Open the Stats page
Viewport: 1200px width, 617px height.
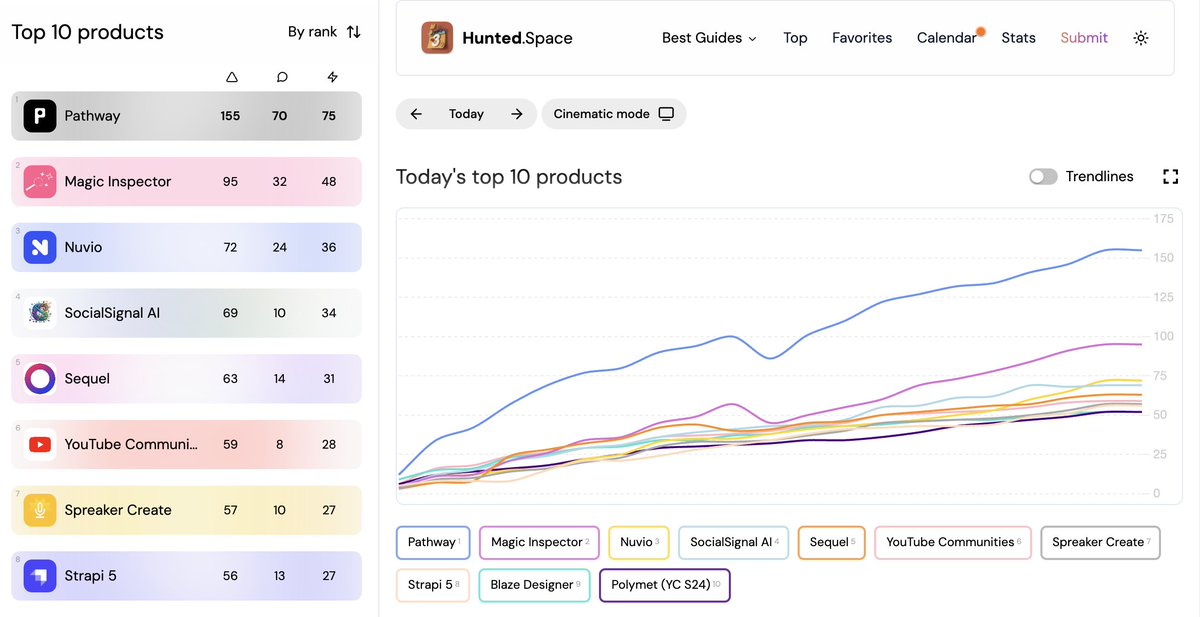[x=1018, y=38]
